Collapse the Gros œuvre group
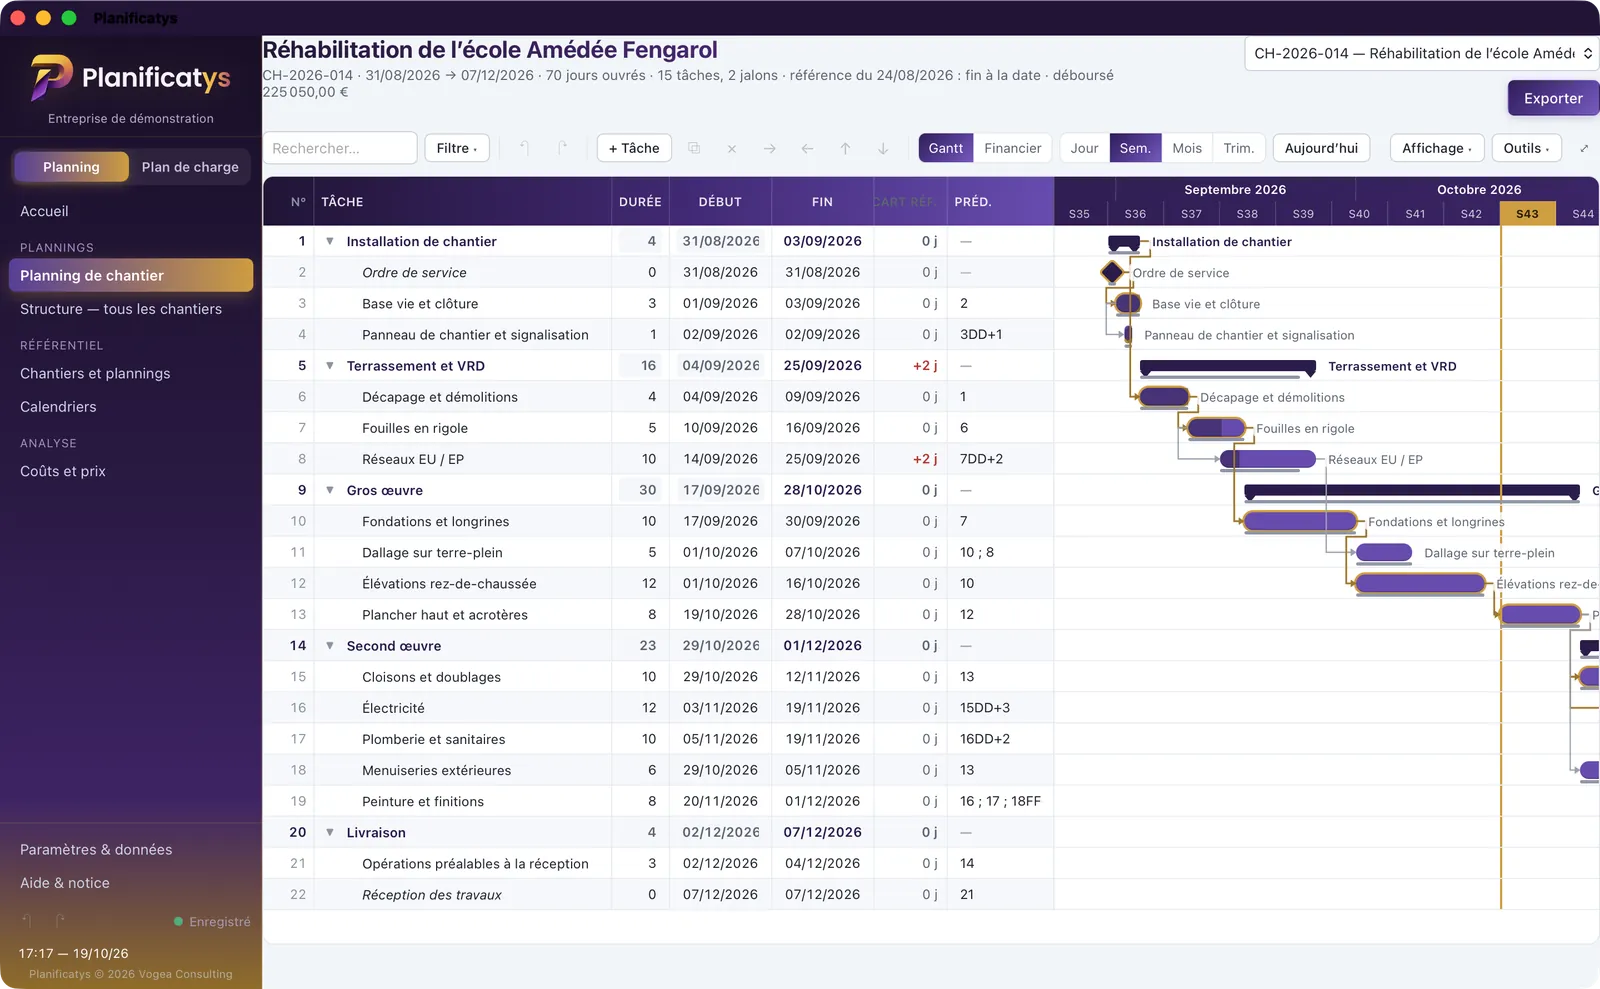This screenshot has height=989, width=1600. click(x=330, y=490)
